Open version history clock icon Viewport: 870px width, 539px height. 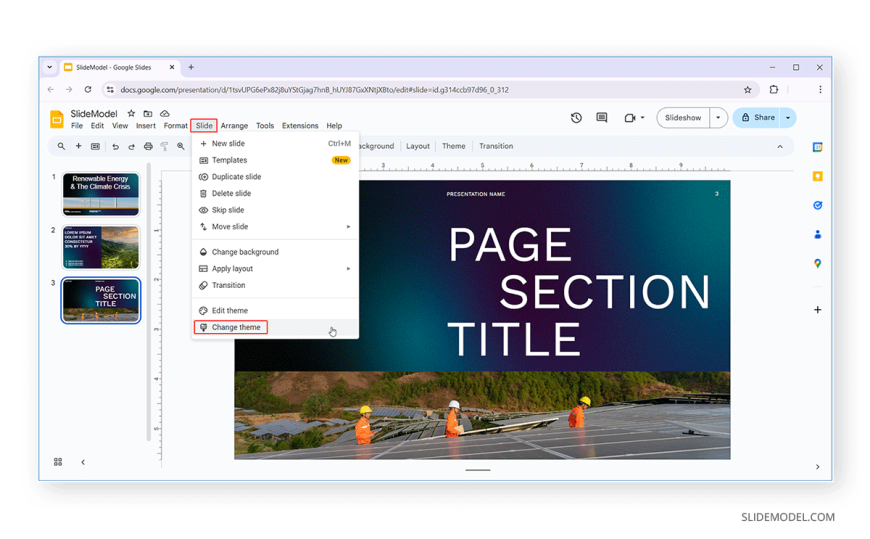coord(576,118)
